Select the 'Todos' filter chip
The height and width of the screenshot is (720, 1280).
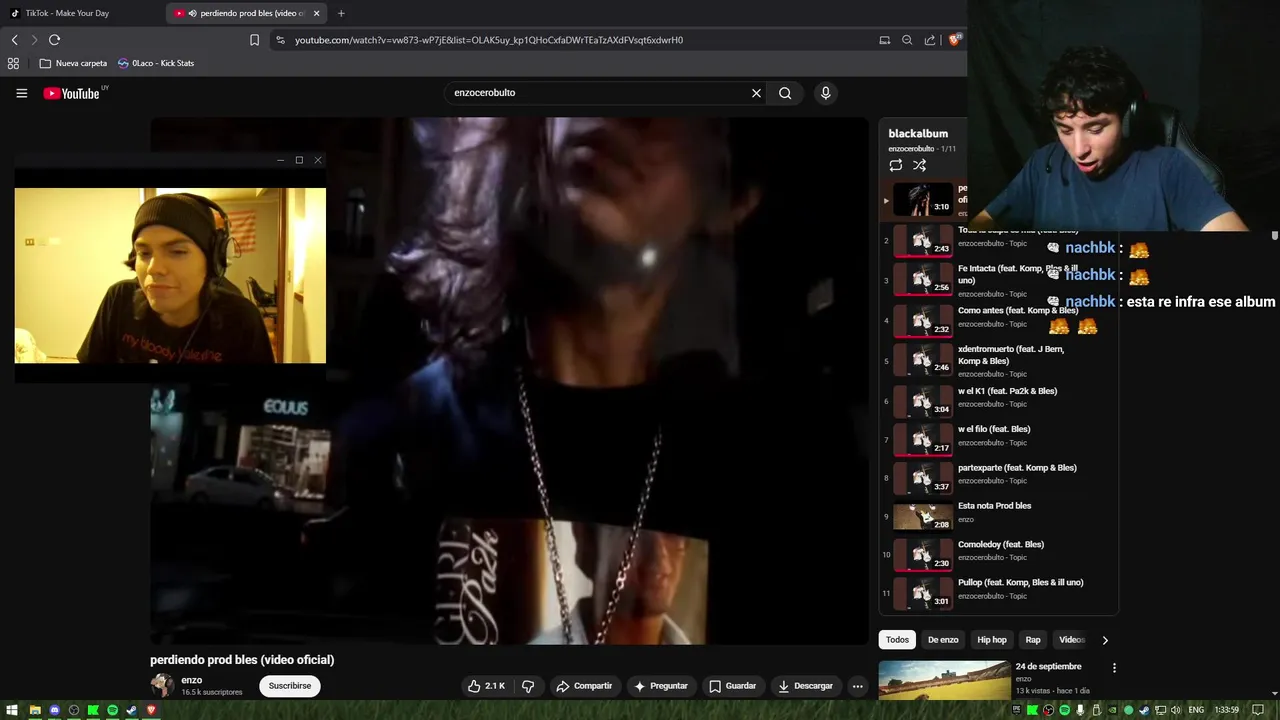897,640
